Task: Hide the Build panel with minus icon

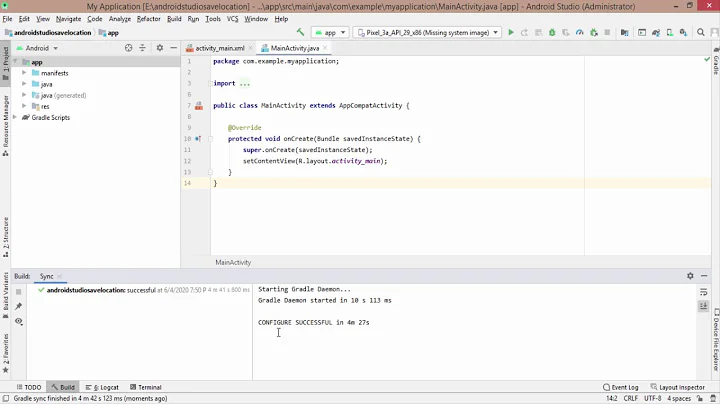Action: pos(704,276)
